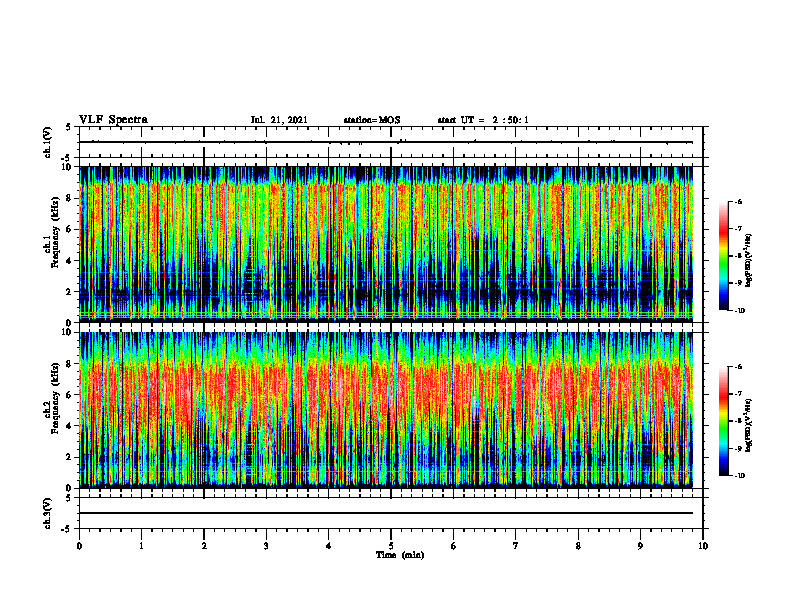Click the "-6" label on ch.2 color bar
This screenshot has width=792, height=612.
[738, 367]
